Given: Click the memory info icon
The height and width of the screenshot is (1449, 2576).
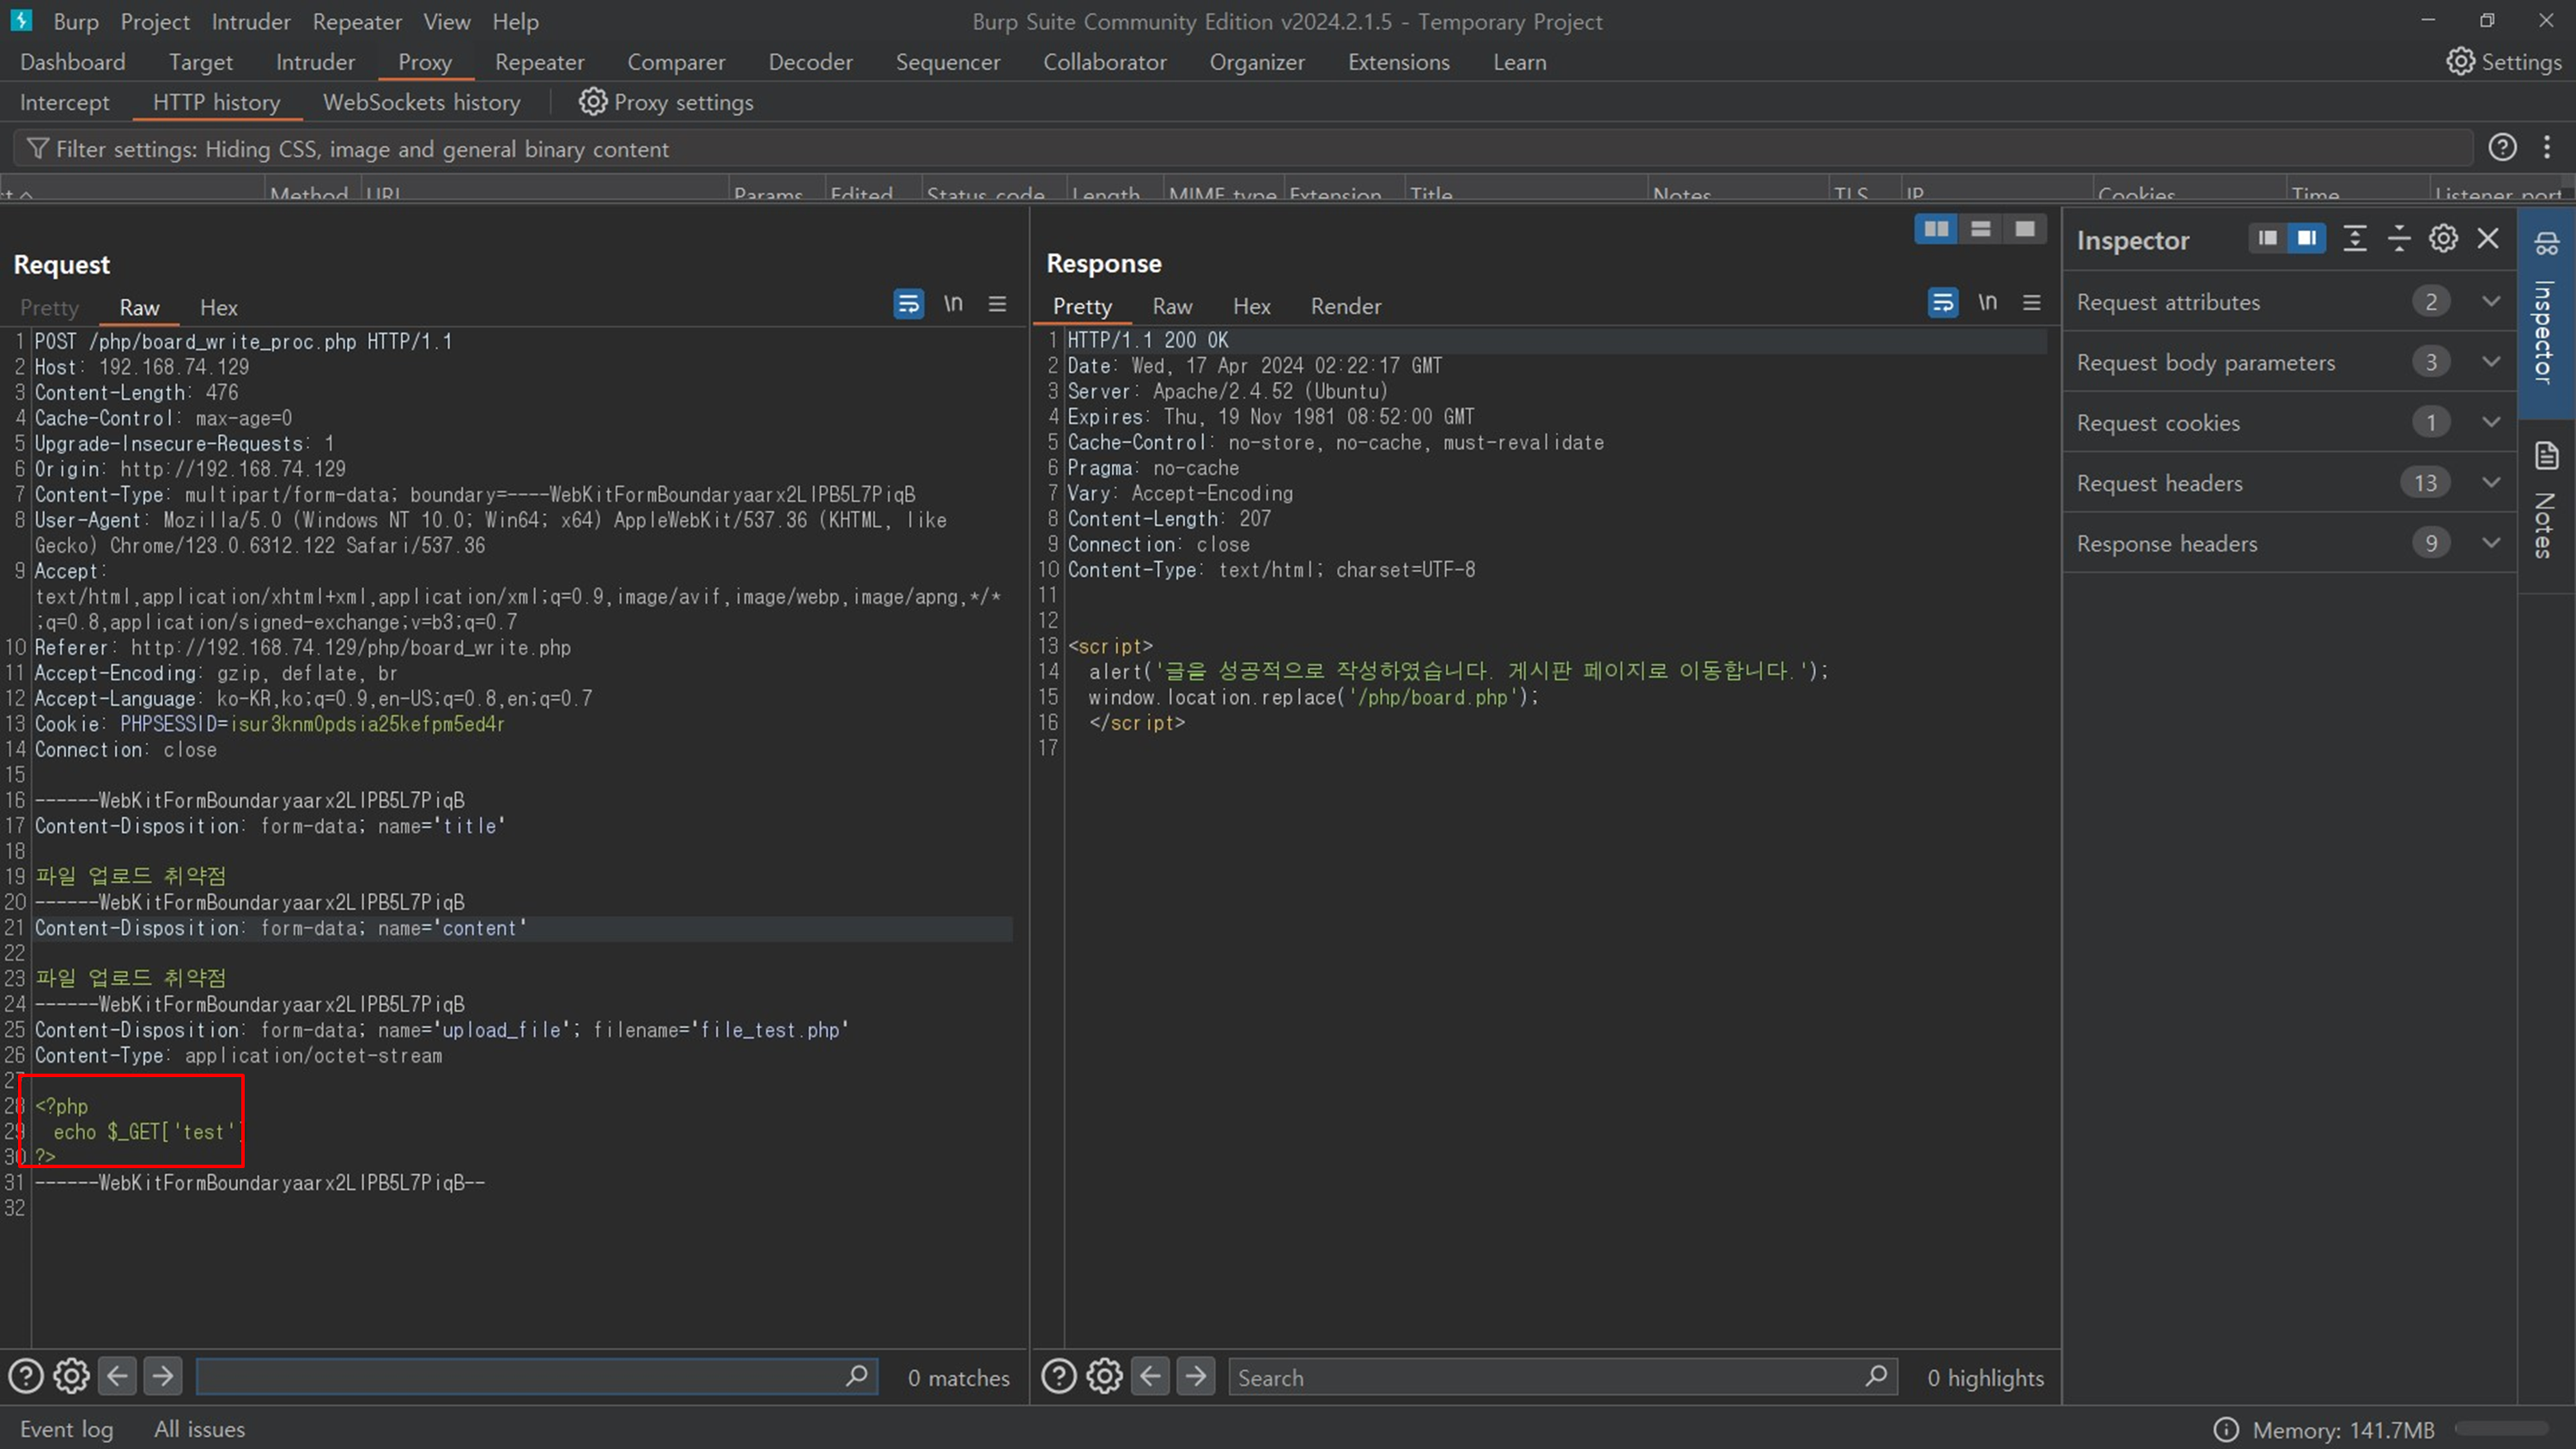Looking at the screenshot, I should pyautogui.click(x=2226, y=1430).
